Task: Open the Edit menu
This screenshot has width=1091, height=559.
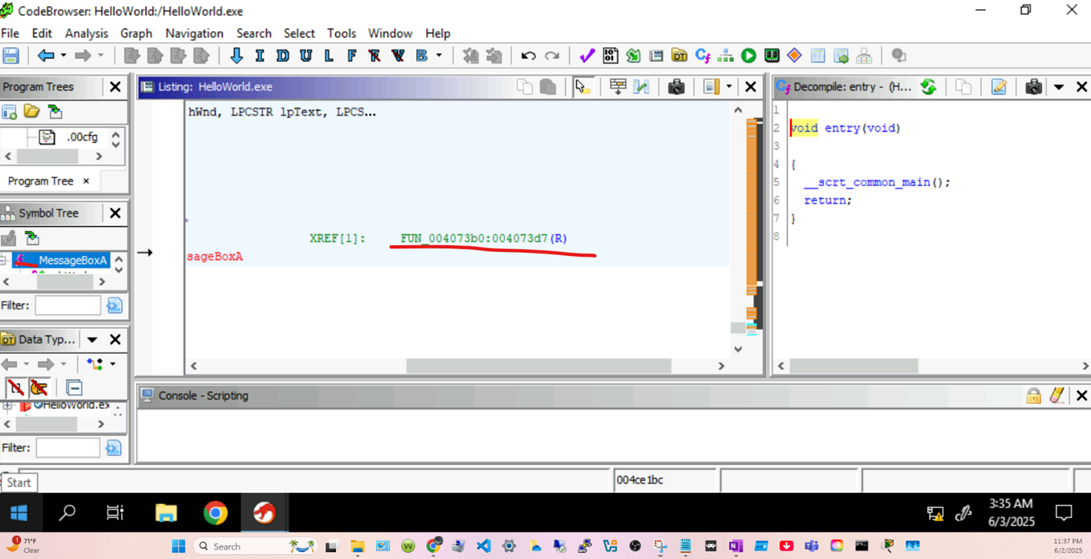Action: (x=42, y=33)
